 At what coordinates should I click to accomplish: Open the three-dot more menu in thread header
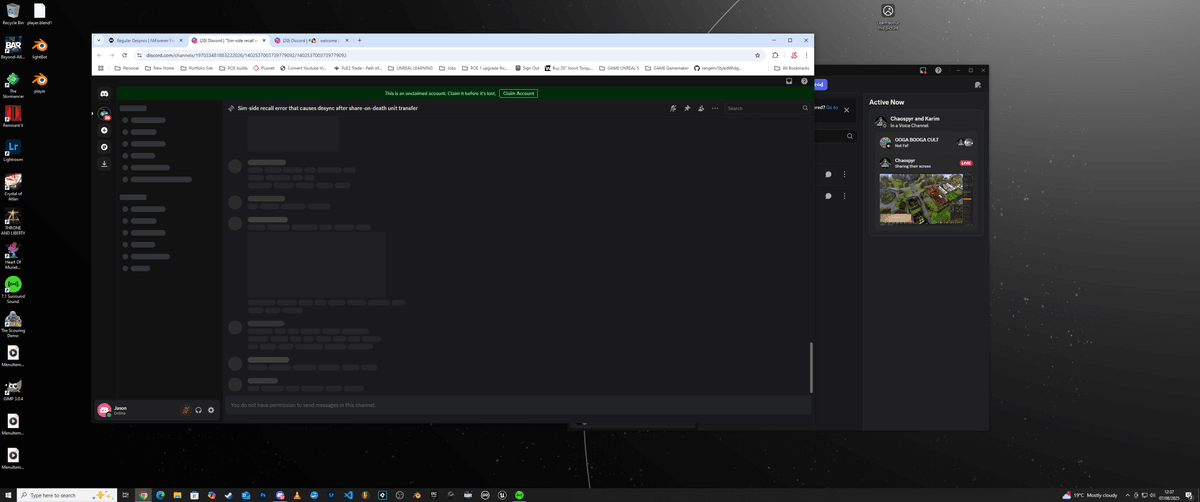click(x=715, y=108)
